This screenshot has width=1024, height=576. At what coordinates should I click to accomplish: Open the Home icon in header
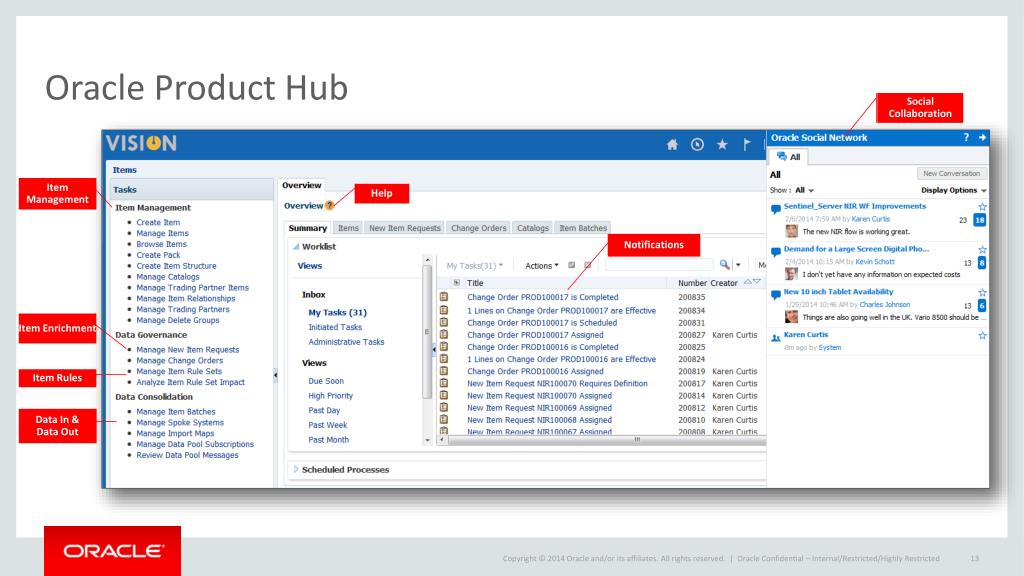coord(671,144)
